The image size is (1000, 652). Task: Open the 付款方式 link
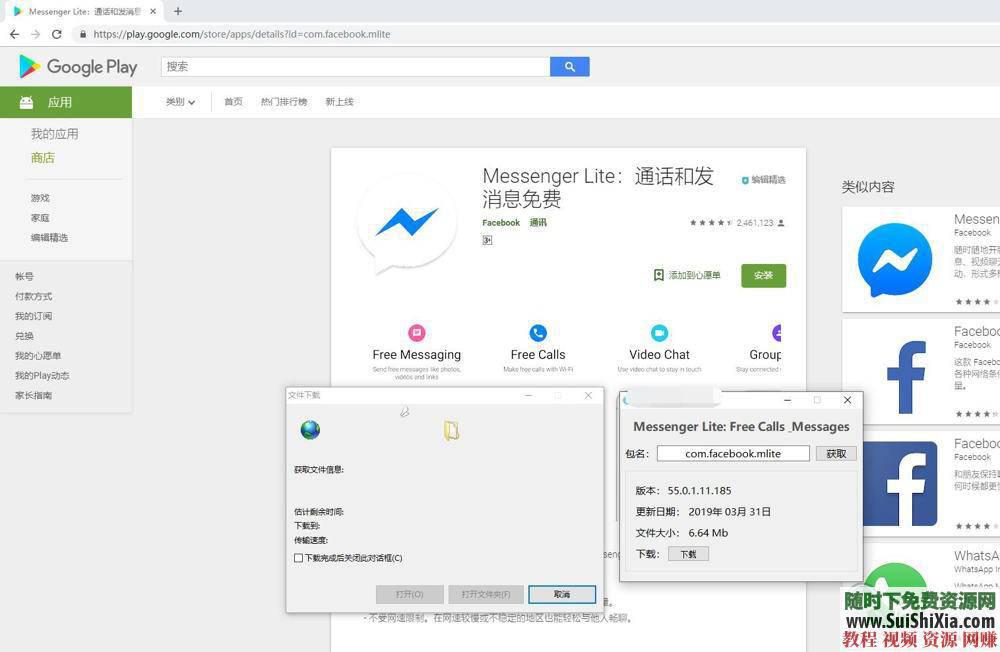point(34,296)
